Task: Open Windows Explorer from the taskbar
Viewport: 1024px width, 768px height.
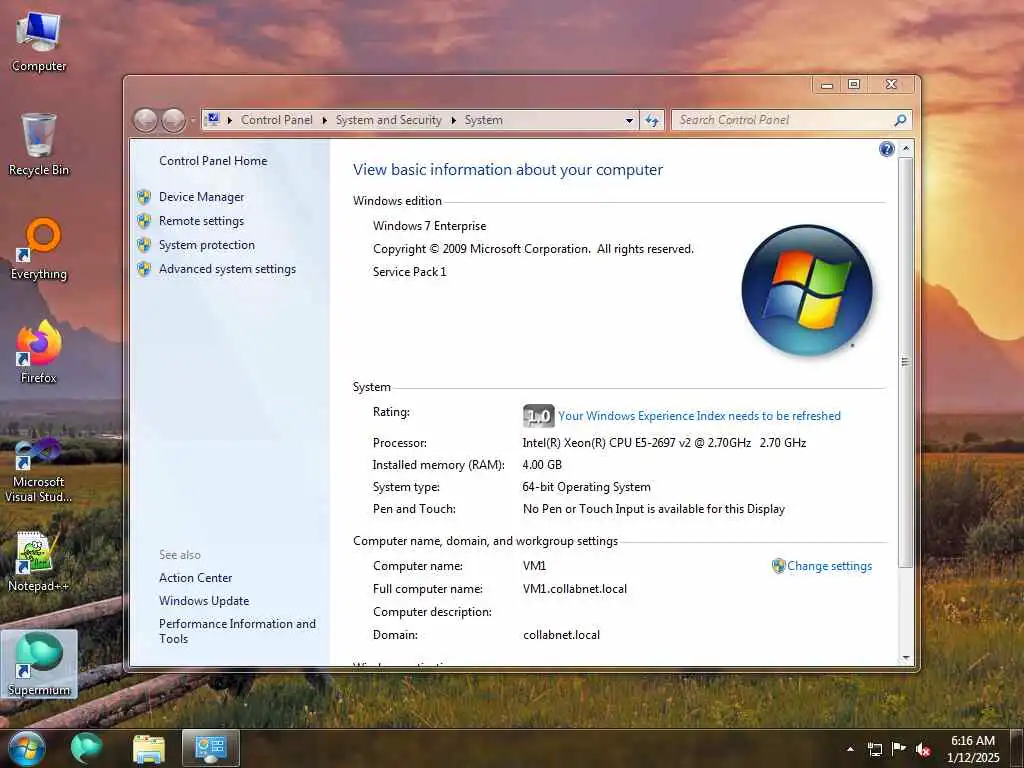Action: click(x=149, y=748)
